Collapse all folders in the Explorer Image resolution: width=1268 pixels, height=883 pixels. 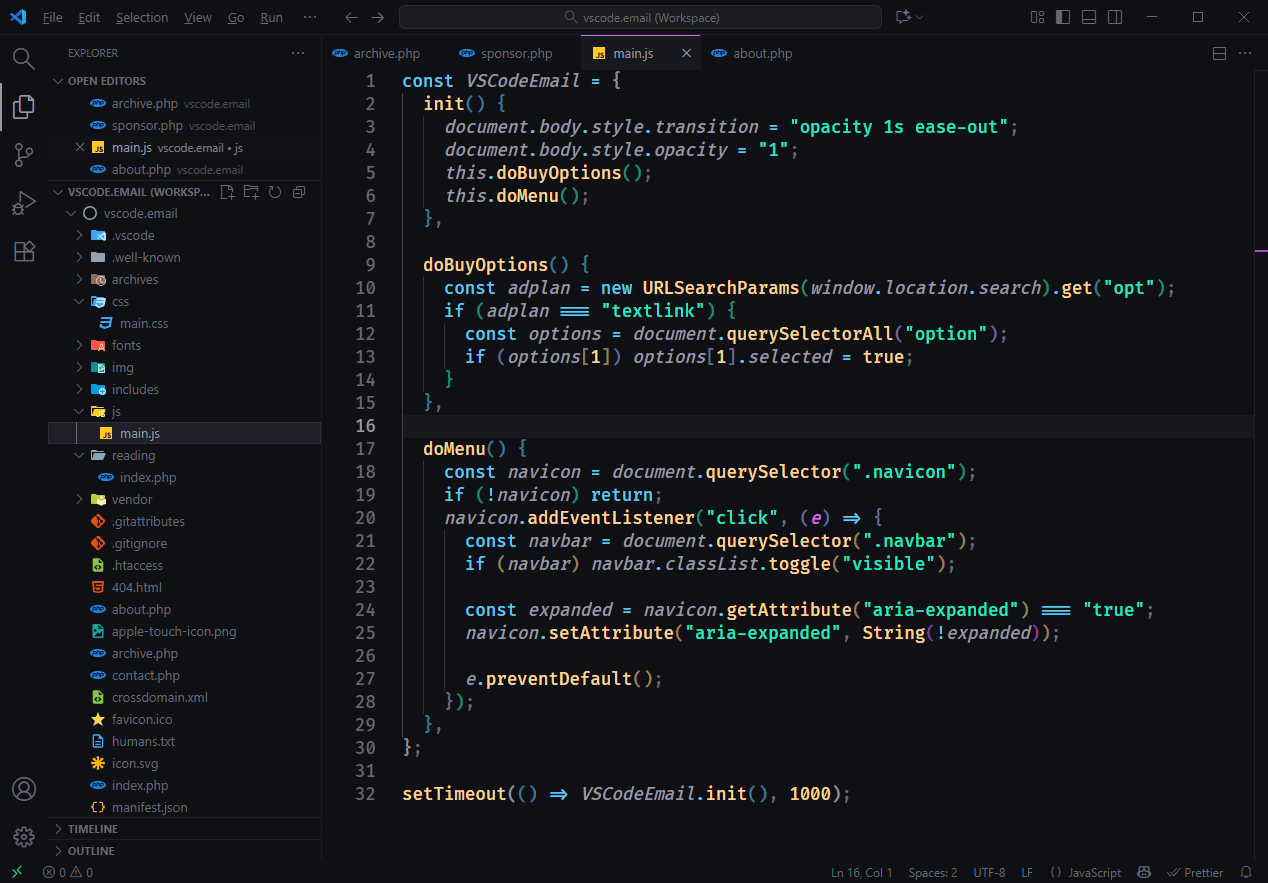[x=298, y=191]
